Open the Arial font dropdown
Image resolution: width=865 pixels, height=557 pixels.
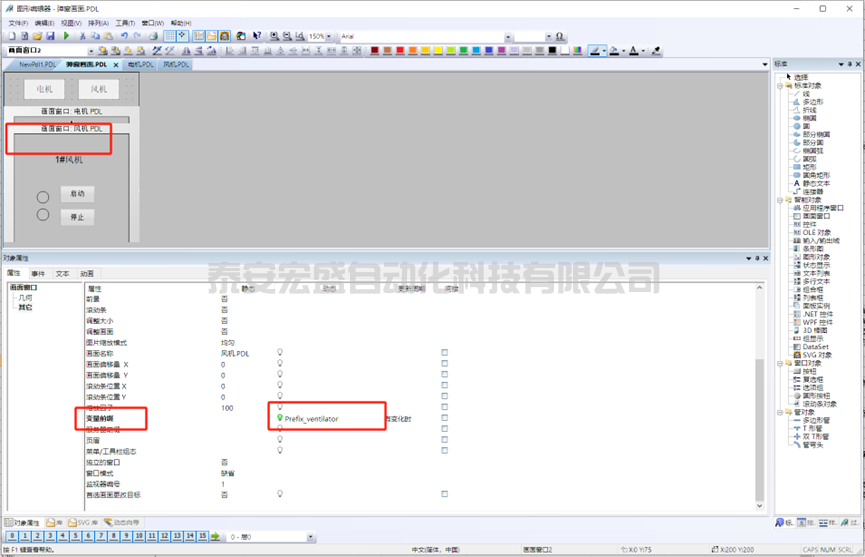click(x=508, y=36)
